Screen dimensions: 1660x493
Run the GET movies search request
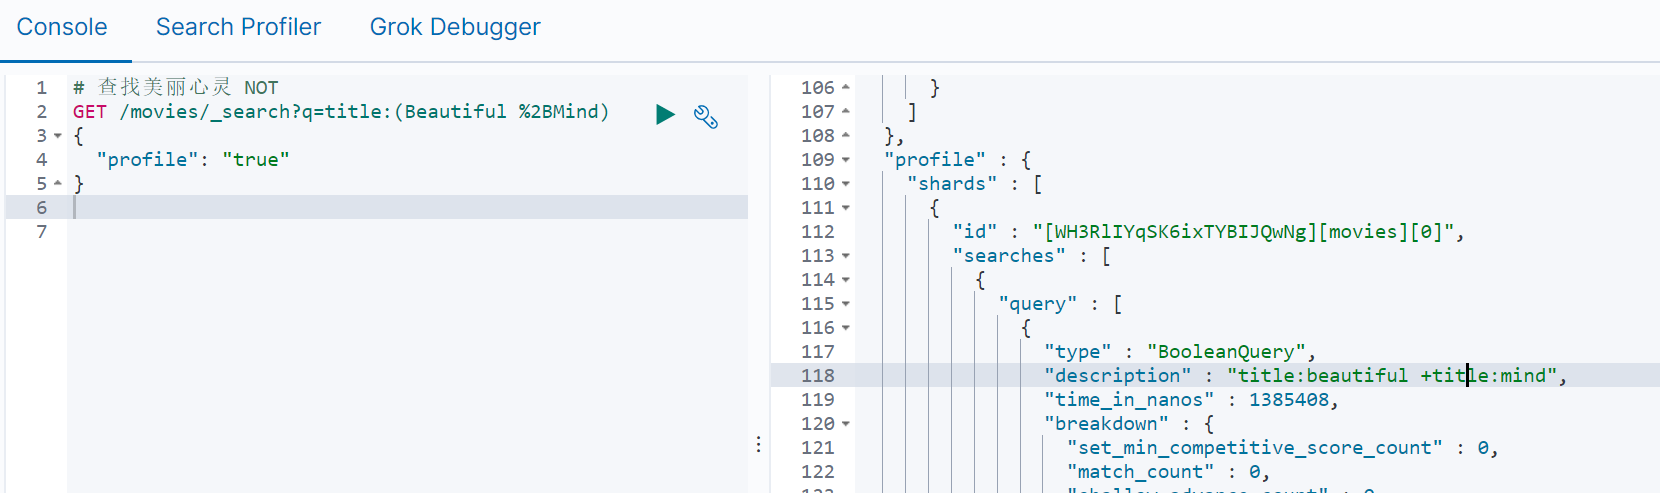[665, 114]
